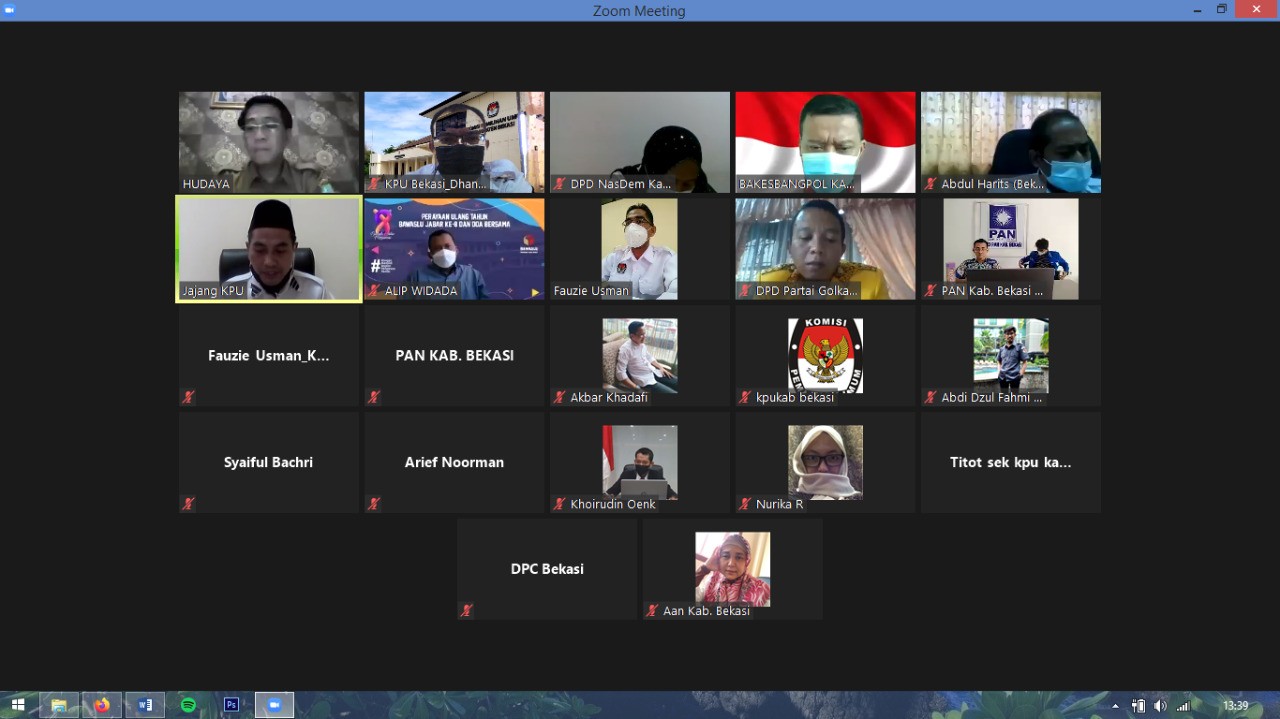Click the muted mic icon on Syaiful Bachri

click(188, 504)
